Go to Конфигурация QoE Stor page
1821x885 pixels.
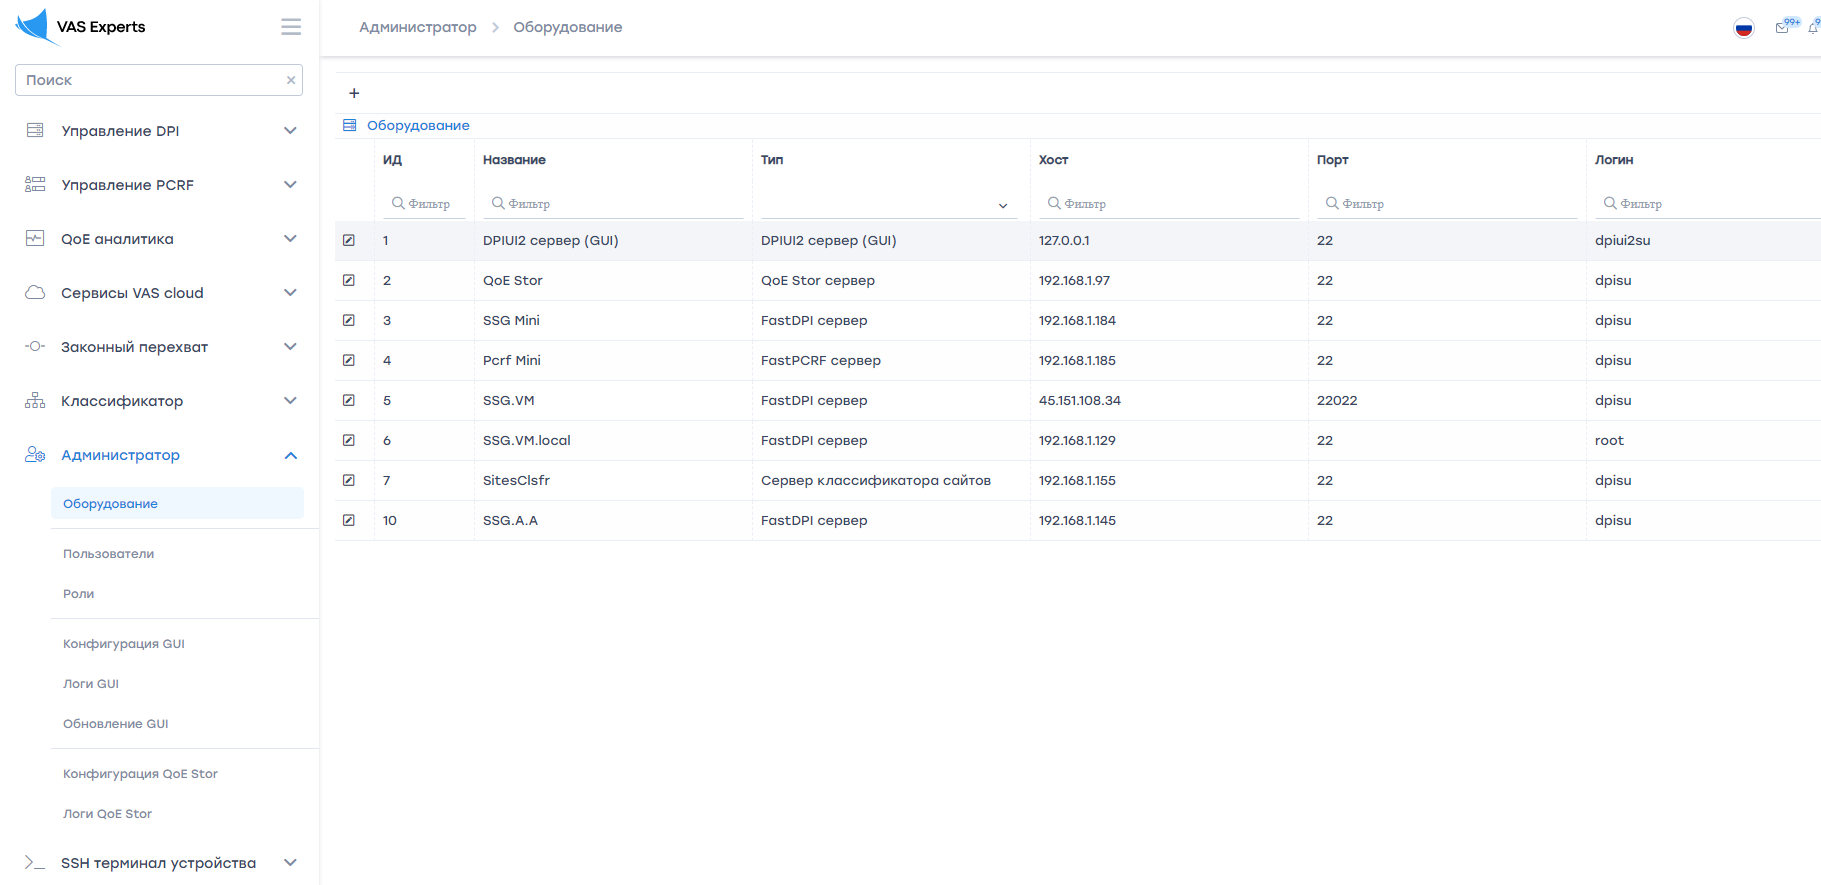(x=140, y=774)
